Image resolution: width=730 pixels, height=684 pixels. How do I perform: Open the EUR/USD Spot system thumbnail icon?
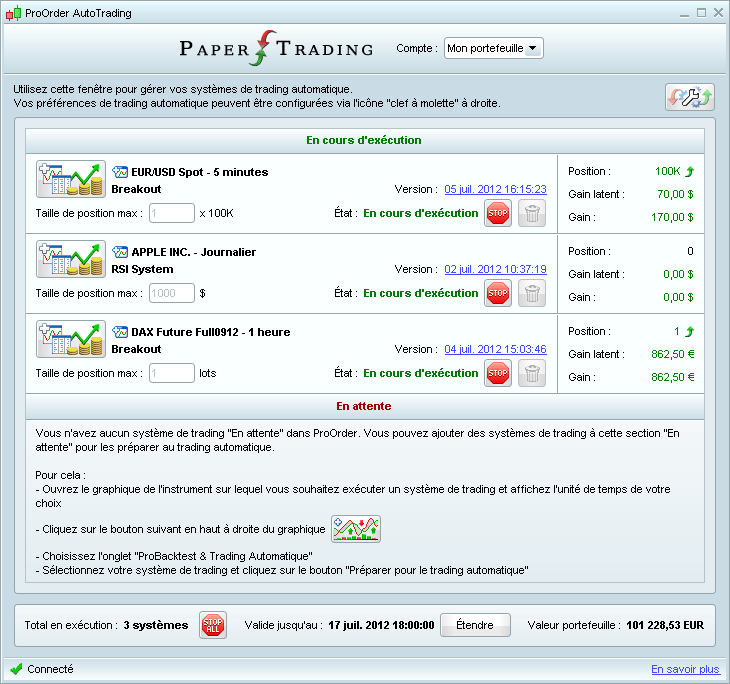[71, 179]
